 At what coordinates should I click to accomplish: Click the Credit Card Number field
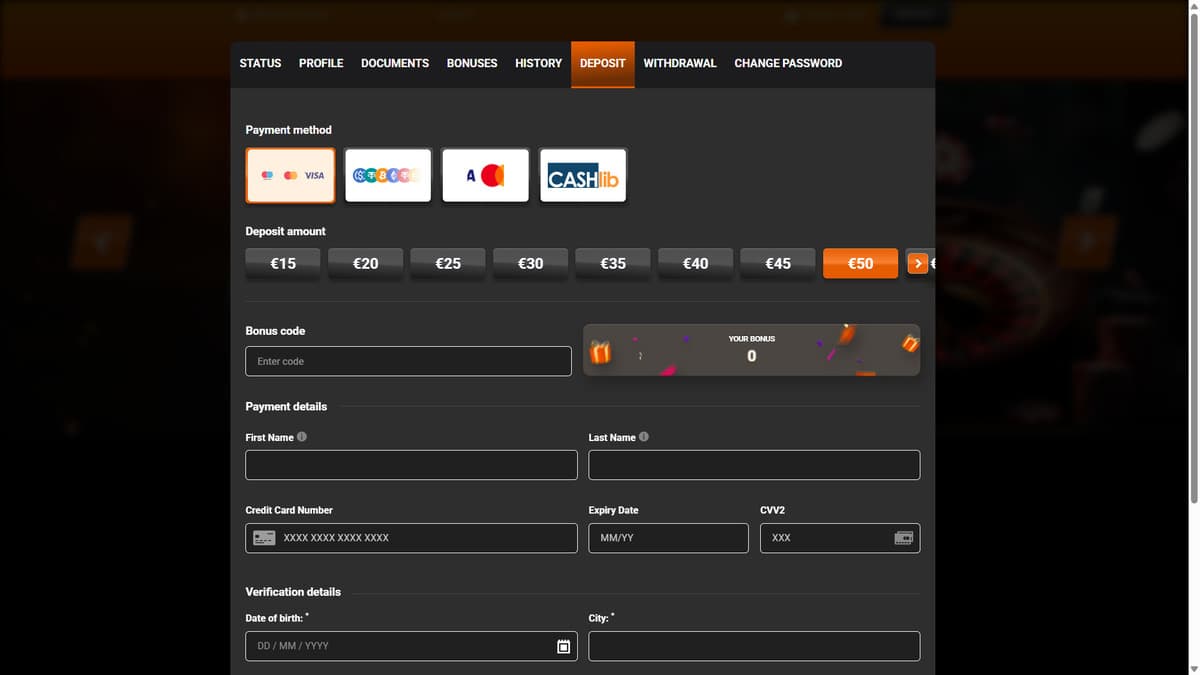click(411, 538)
